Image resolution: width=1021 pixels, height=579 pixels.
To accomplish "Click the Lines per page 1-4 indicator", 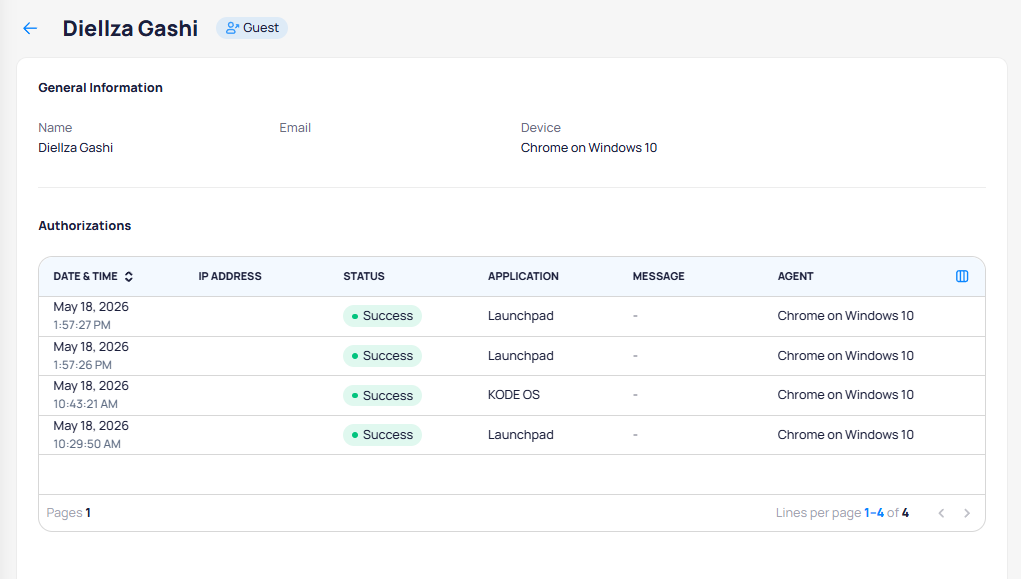I will pyautogui.click(x=842, y=513).
